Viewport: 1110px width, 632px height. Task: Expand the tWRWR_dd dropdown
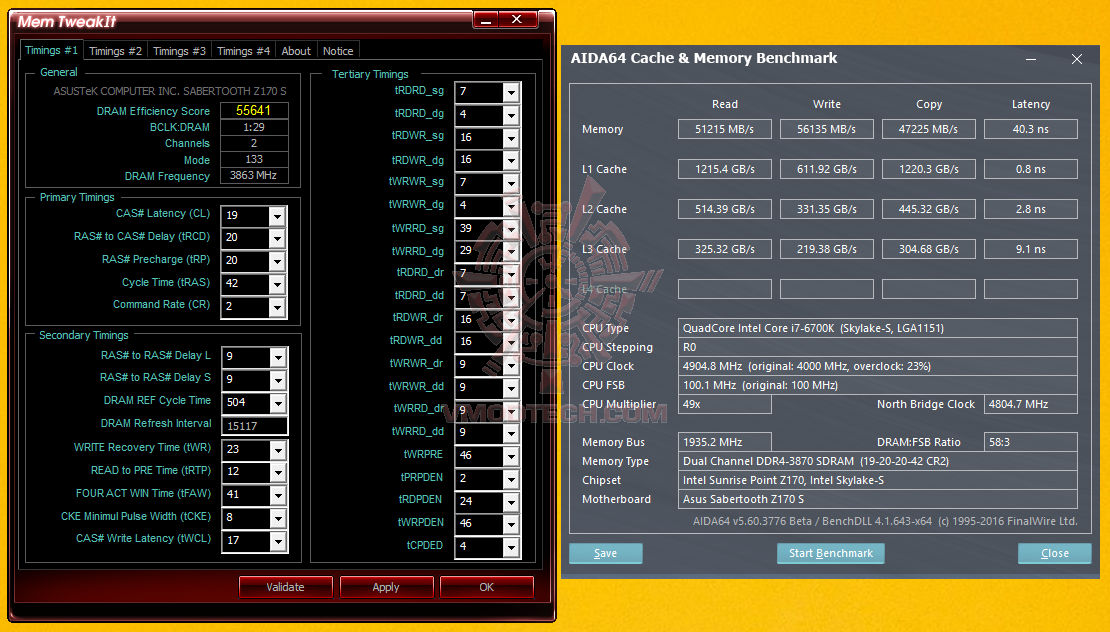(511, 389)
